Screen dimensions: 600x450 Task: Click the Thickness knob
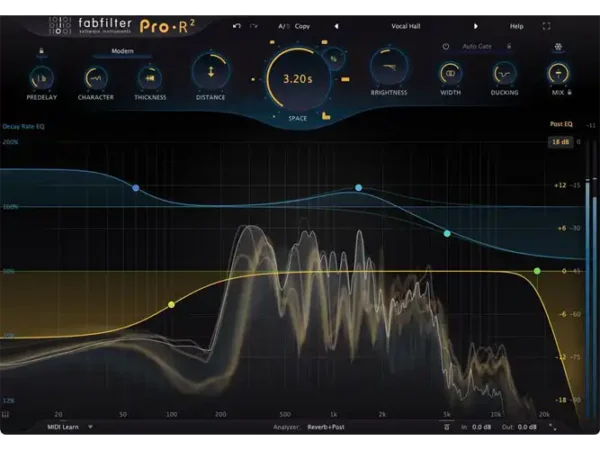pyautogui.click(x=150, y=78)
